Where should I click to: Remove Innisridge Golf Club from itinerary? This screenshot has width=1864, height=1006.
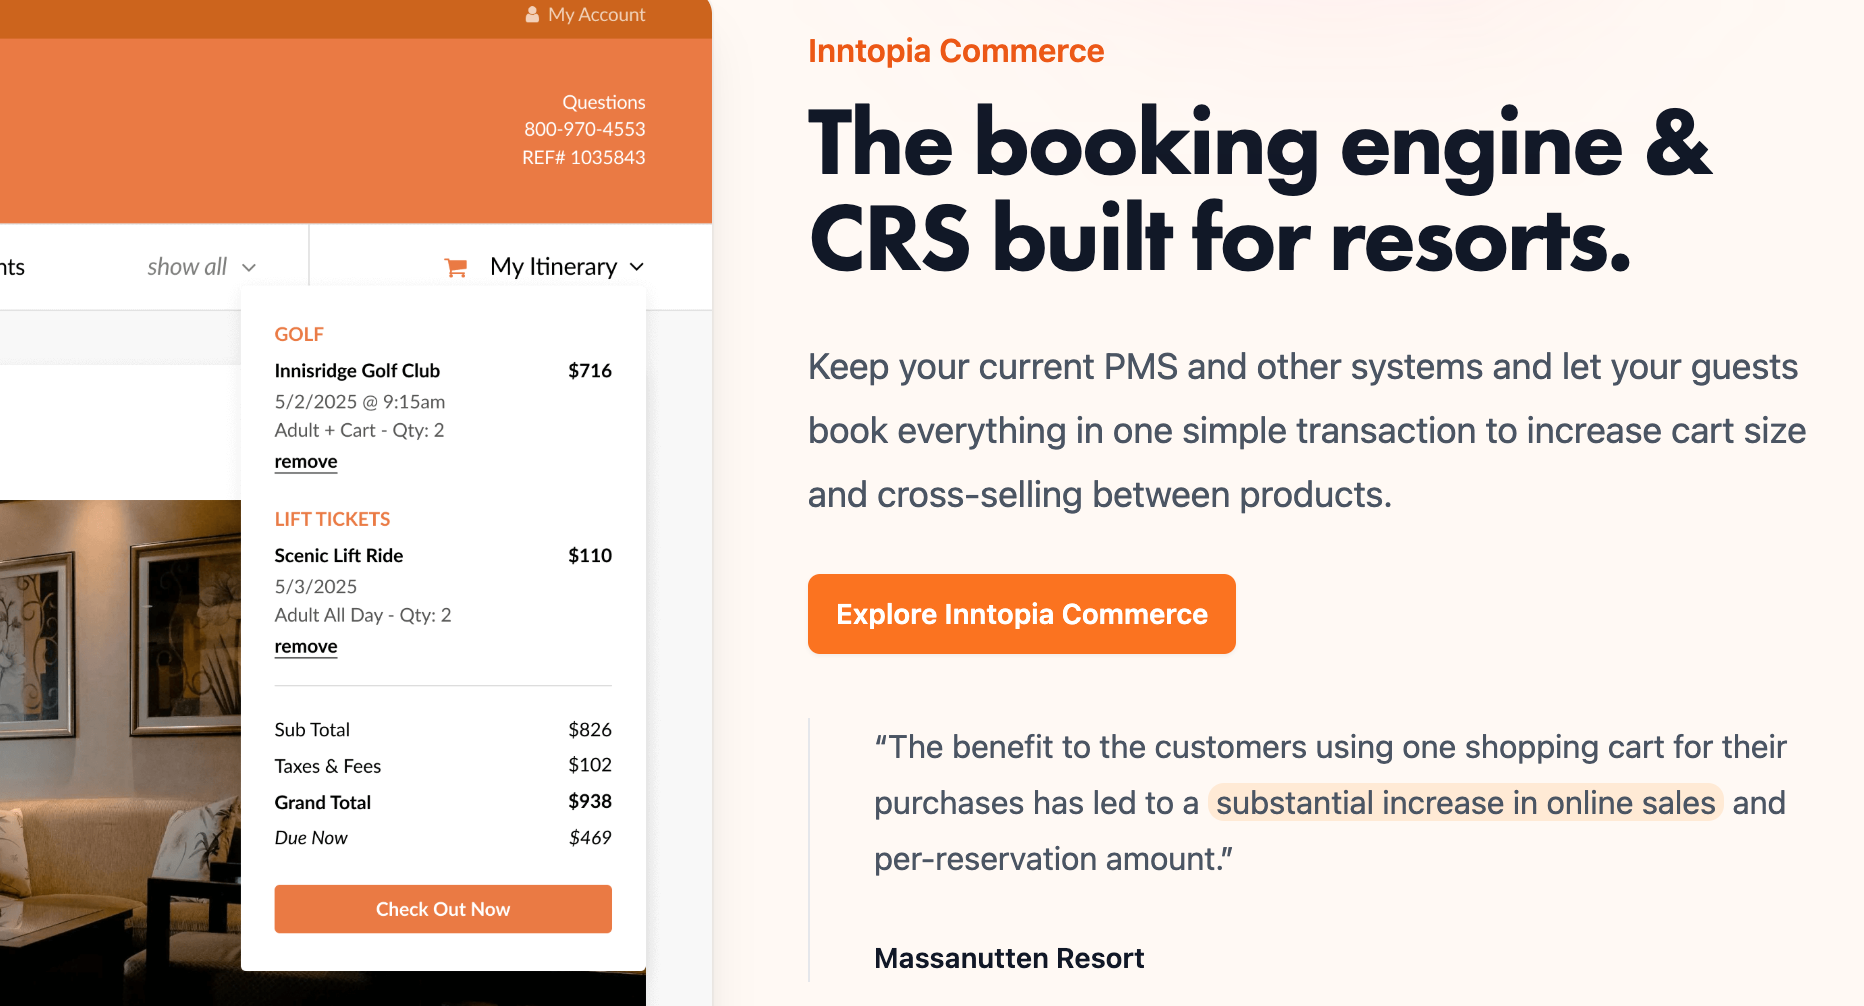306,462
